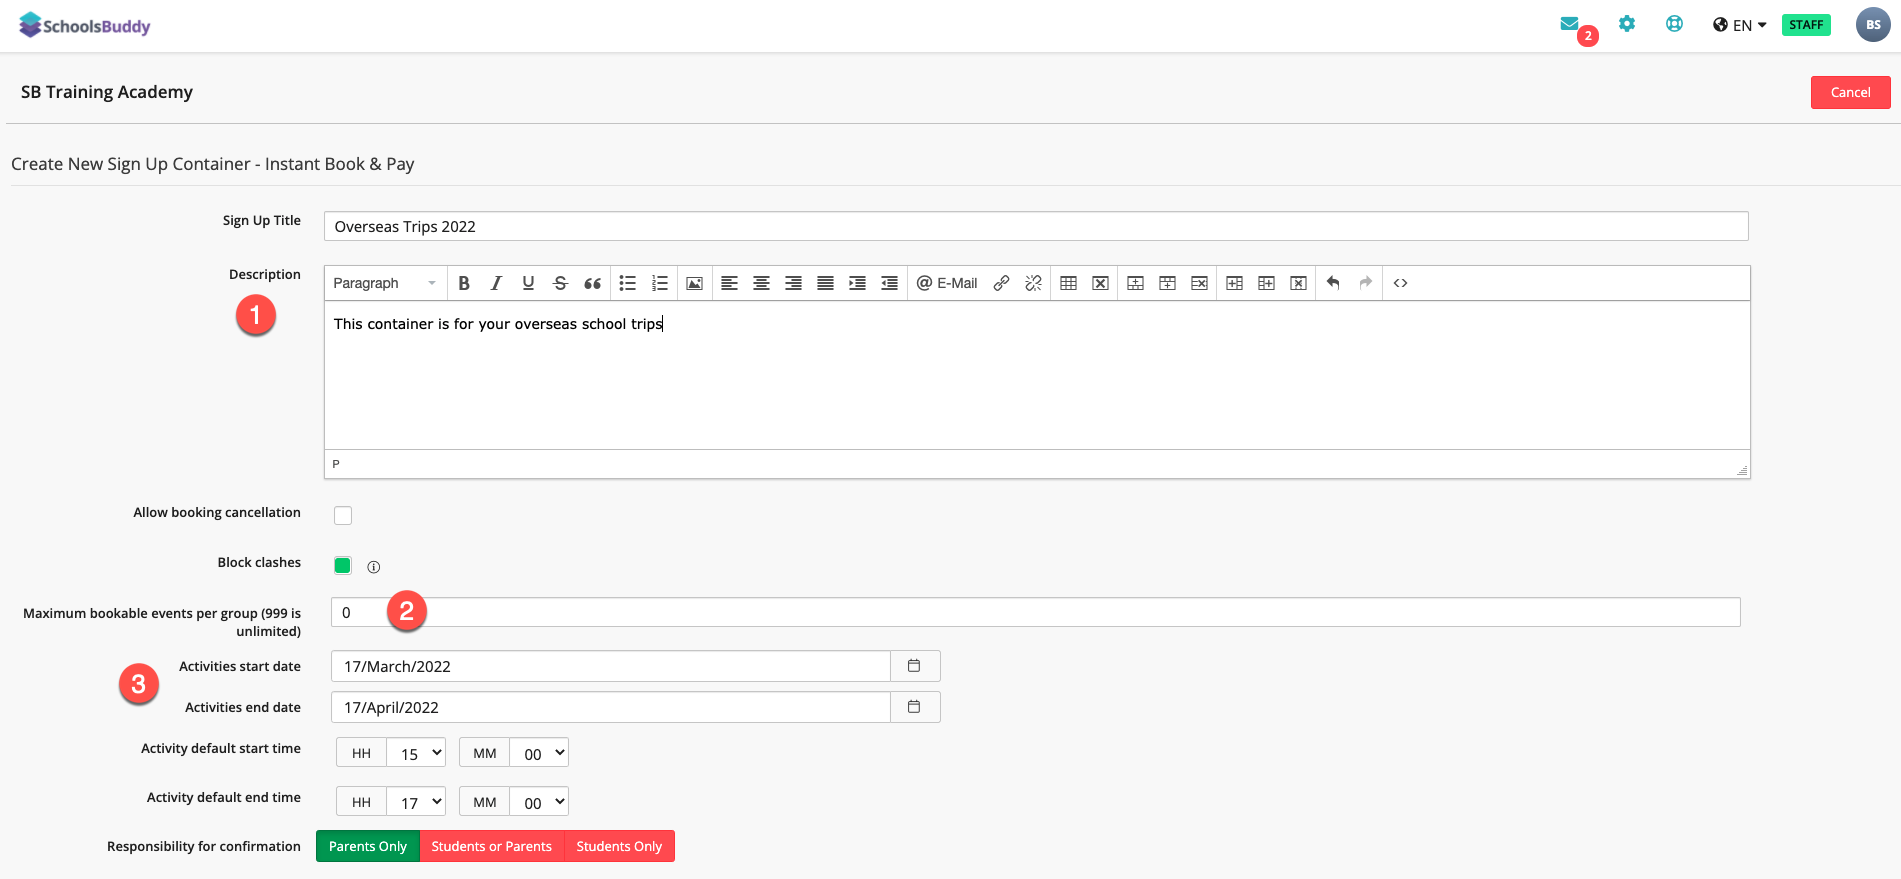Click the Sign Up Title field
1901x879 pixels.
pyautogui.click(x=1036, y=226)
